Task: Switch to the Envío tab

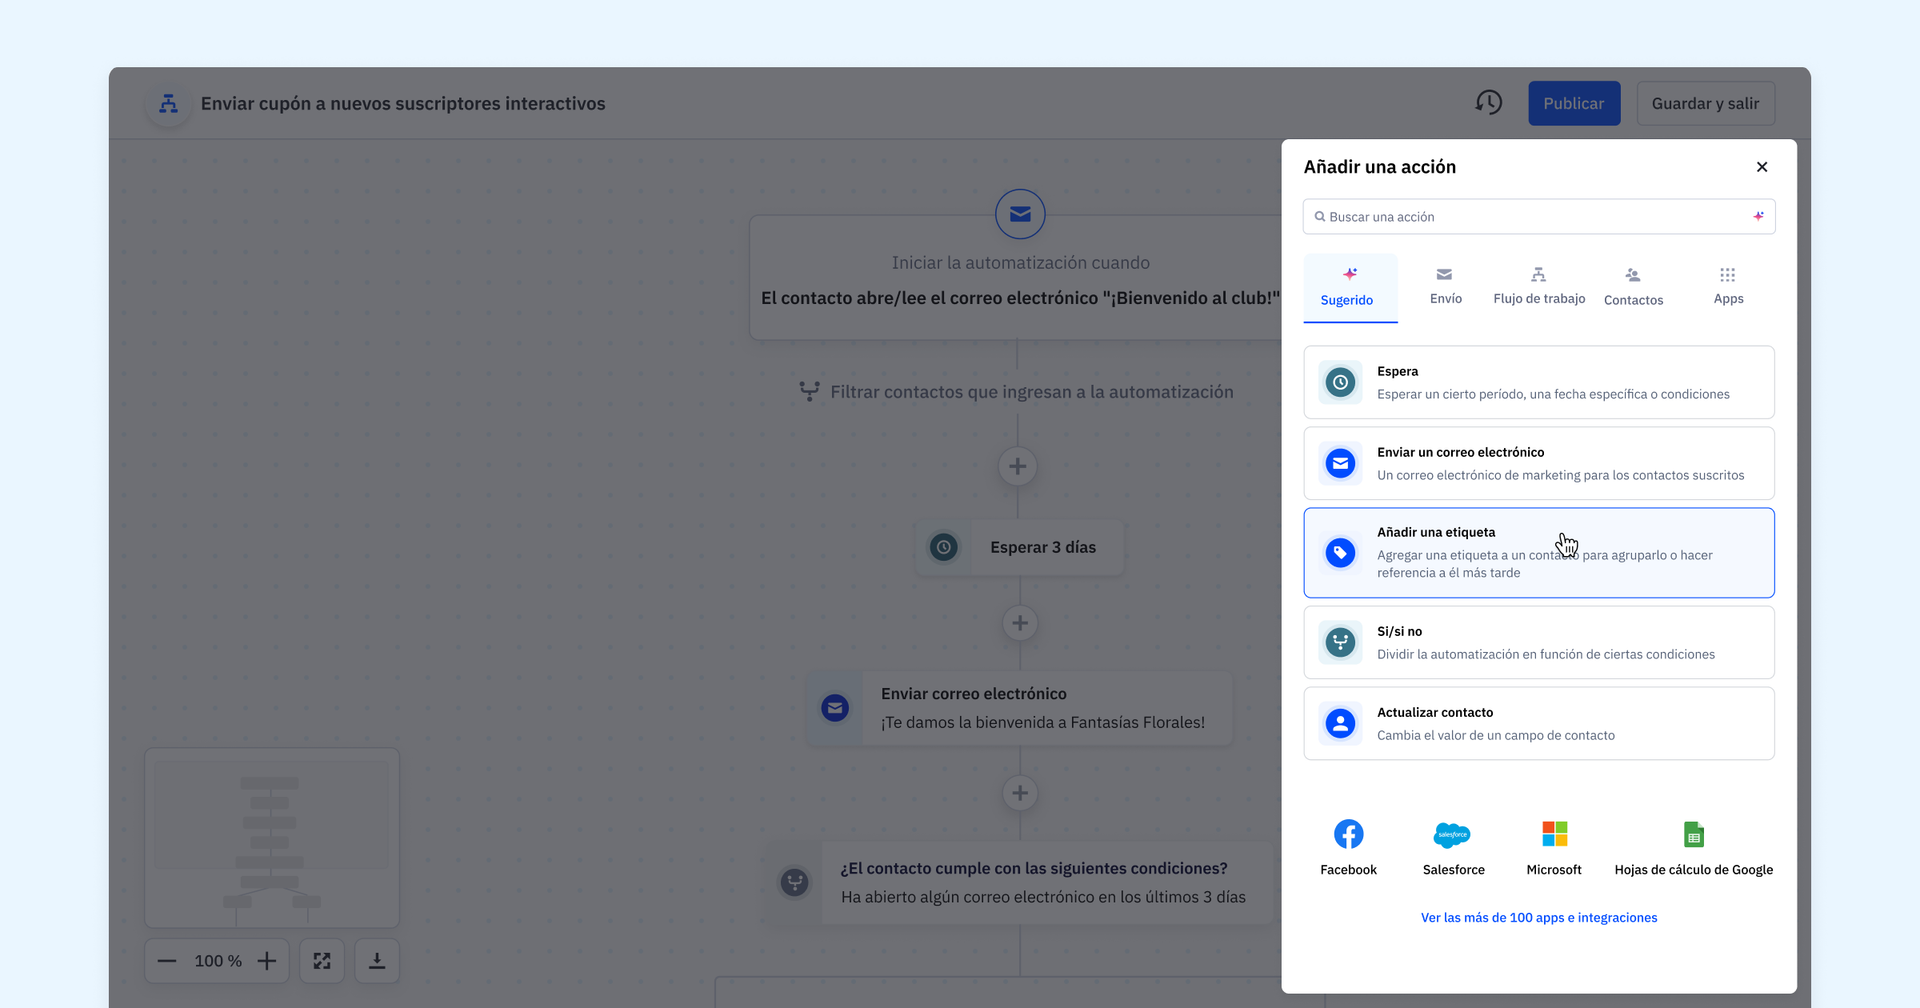Action: [1445, 286]
